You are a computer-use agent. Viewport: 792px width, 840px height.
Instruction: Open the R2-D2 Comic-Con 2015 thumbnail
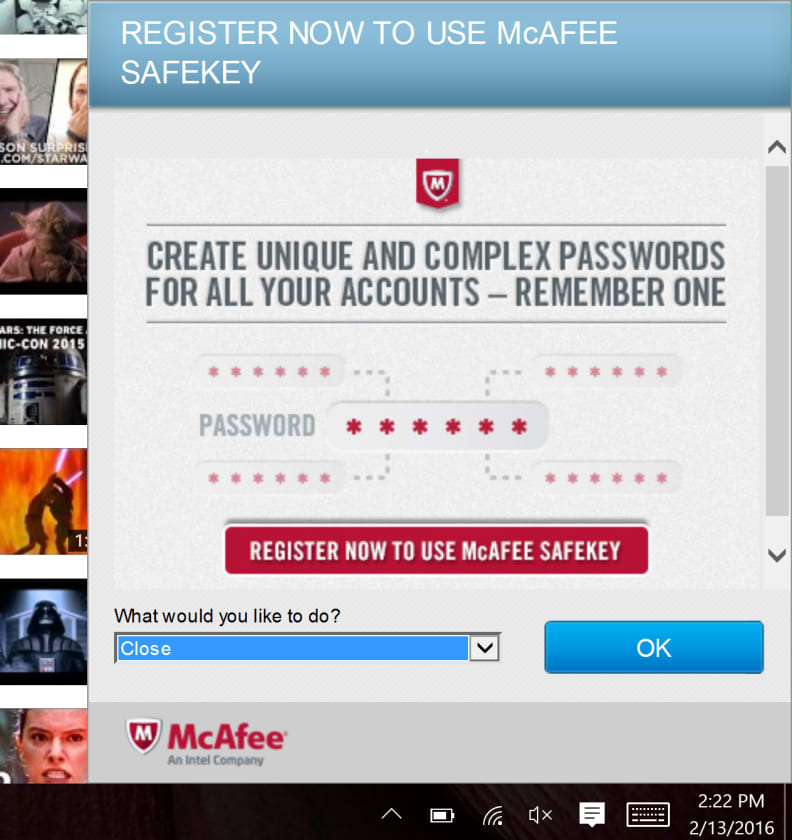pyautogui.click(x=43, y=371)
